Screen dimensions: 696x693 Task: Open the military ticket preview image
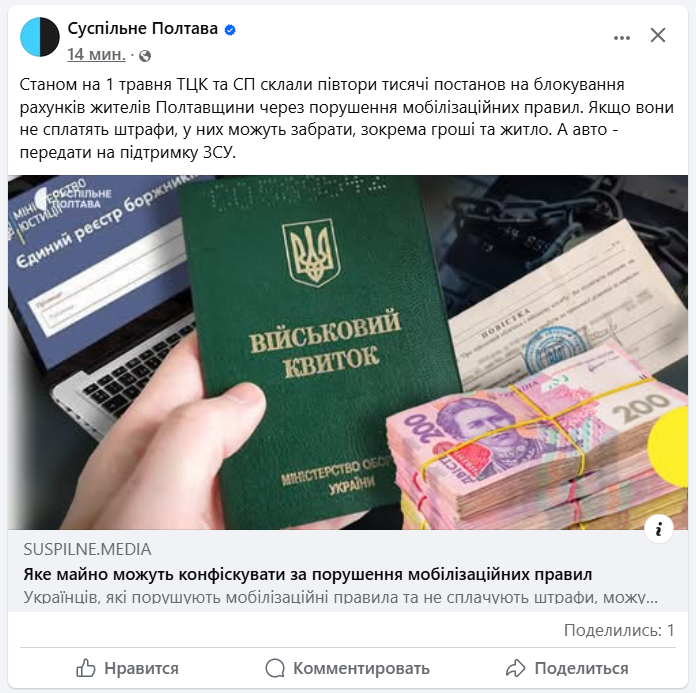point(348,352)
